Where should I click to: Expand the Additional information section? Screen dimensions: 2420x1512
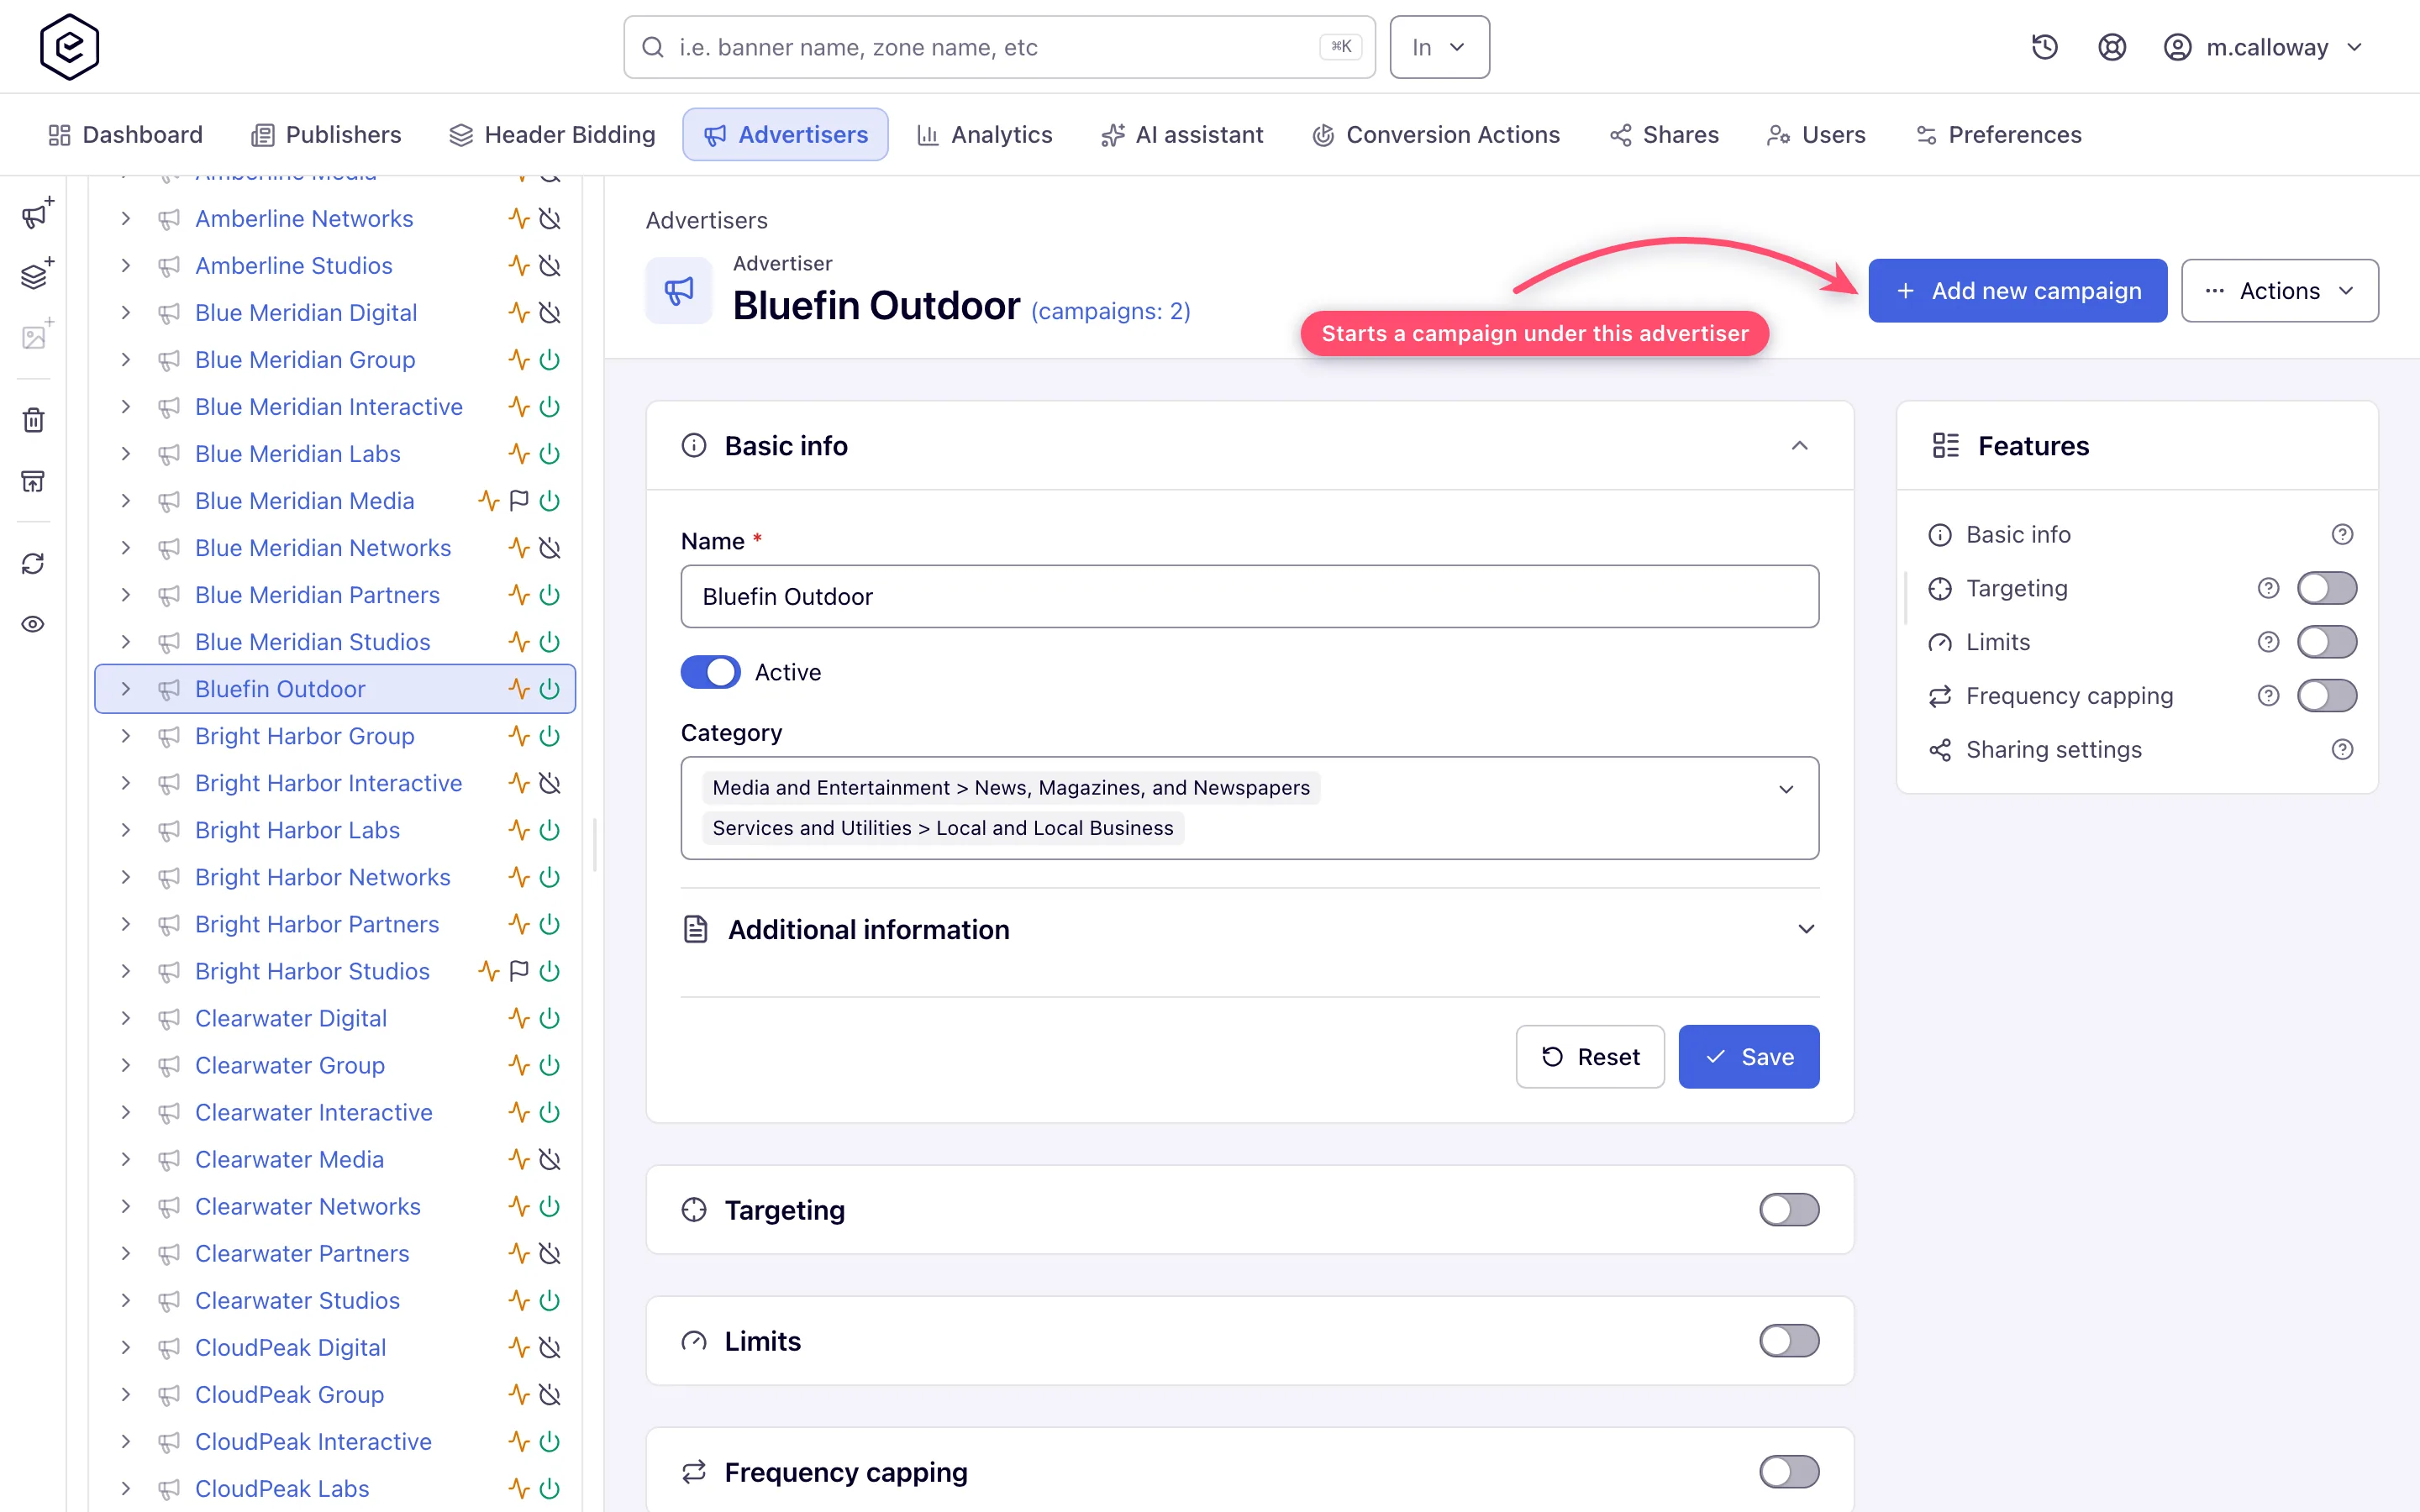click(1249, 930)
